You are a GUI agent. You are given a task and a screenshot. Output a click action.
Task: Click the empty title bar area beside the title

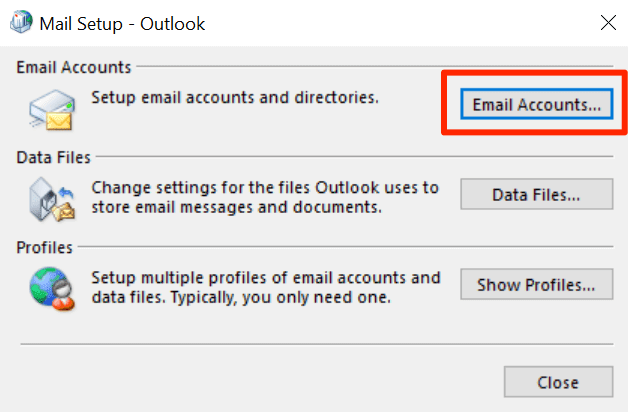(x=400, y=22)
